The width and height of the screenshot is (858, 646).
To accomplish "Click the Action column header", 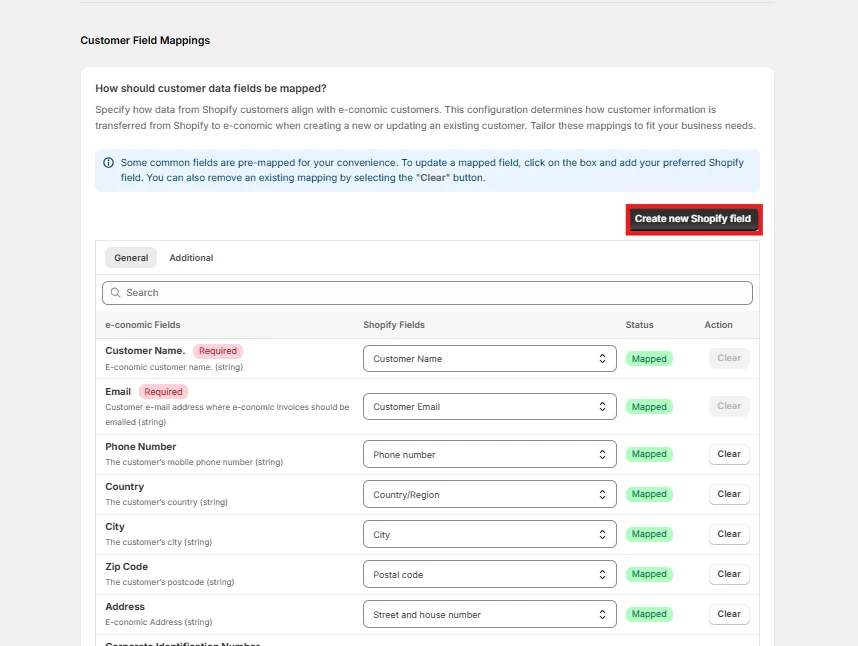I will coord(718,325).
